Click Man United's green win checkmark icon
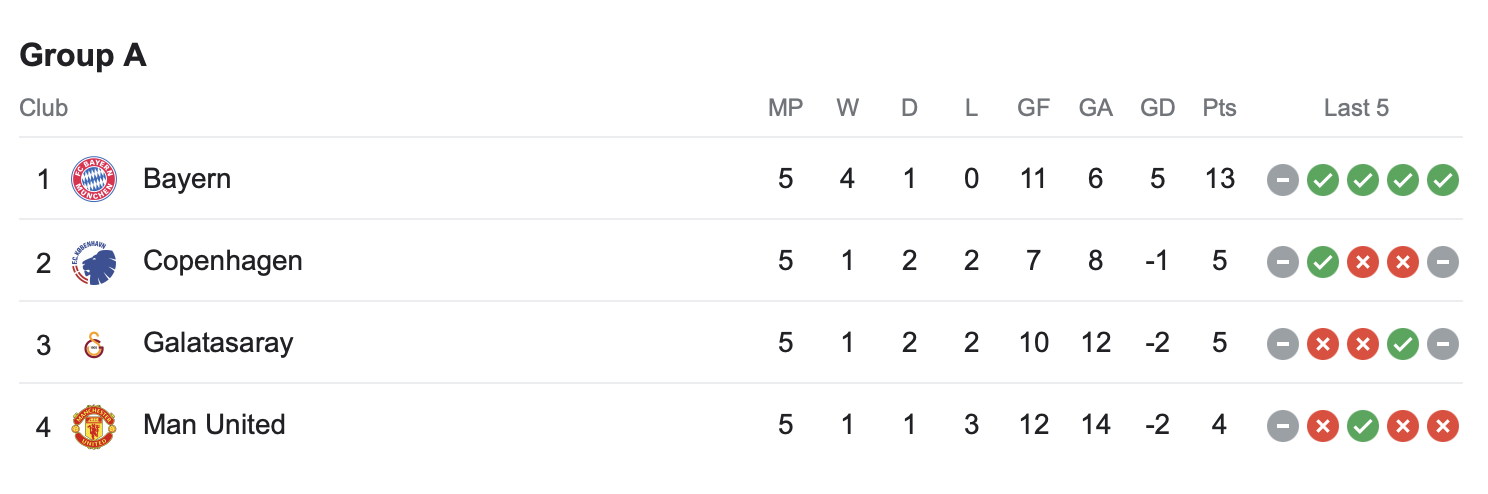This screenshot has width=1488, height=494. click(1362, 426)
